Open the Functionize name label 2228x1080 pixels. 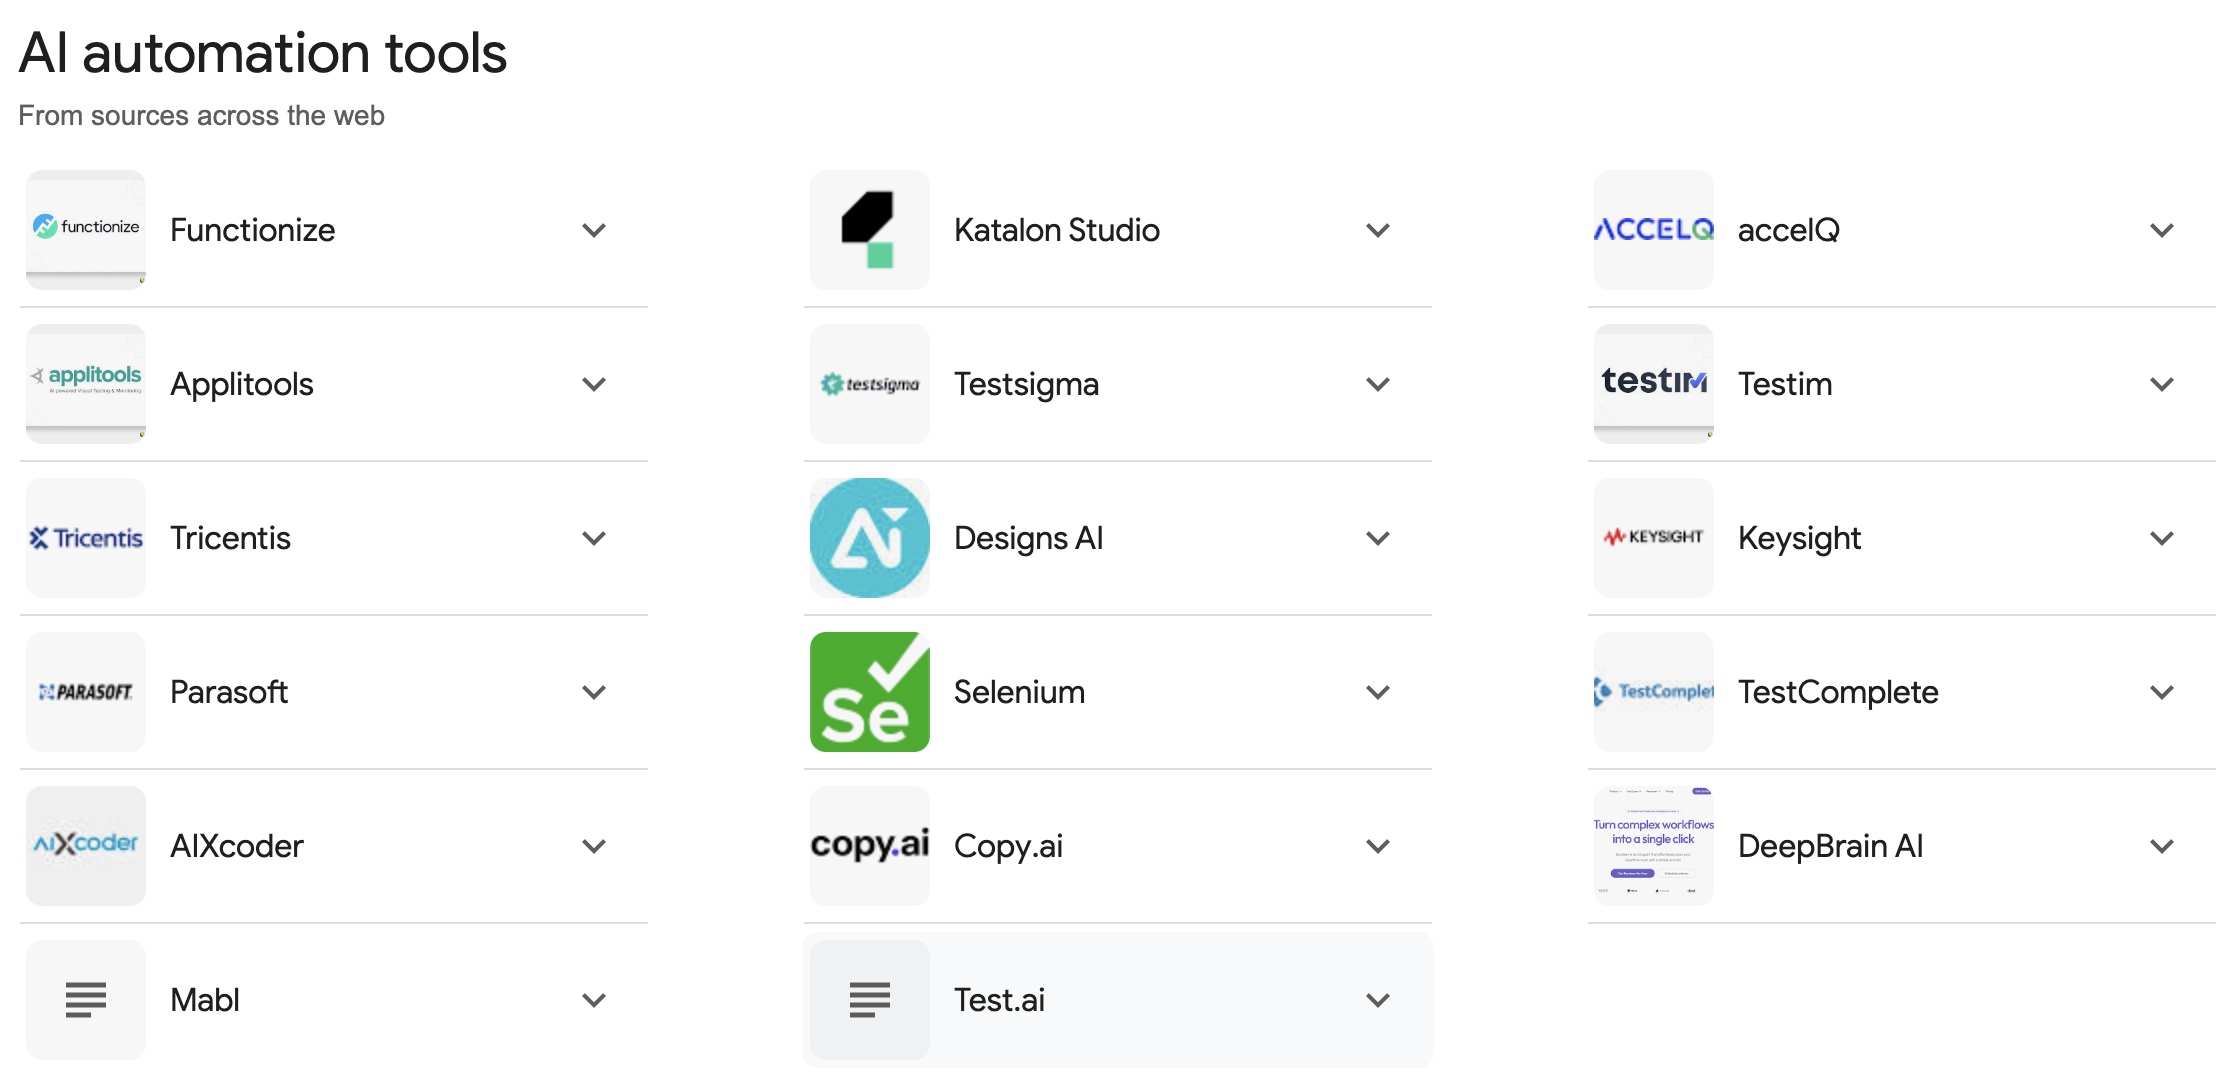[x=253, y=230]
